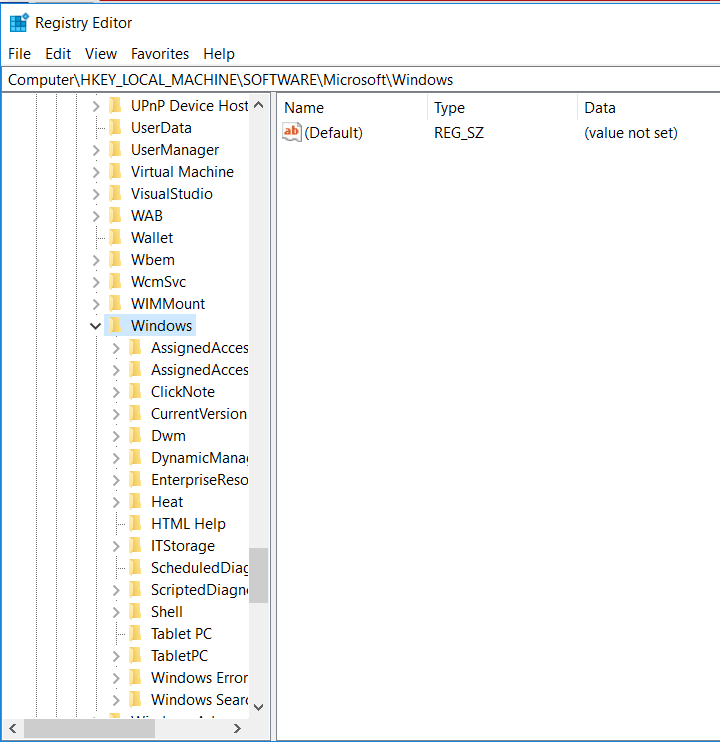Viewport: 720px width, 742px height.
Task: Click the registry path address bar
Action: [360, 80]
